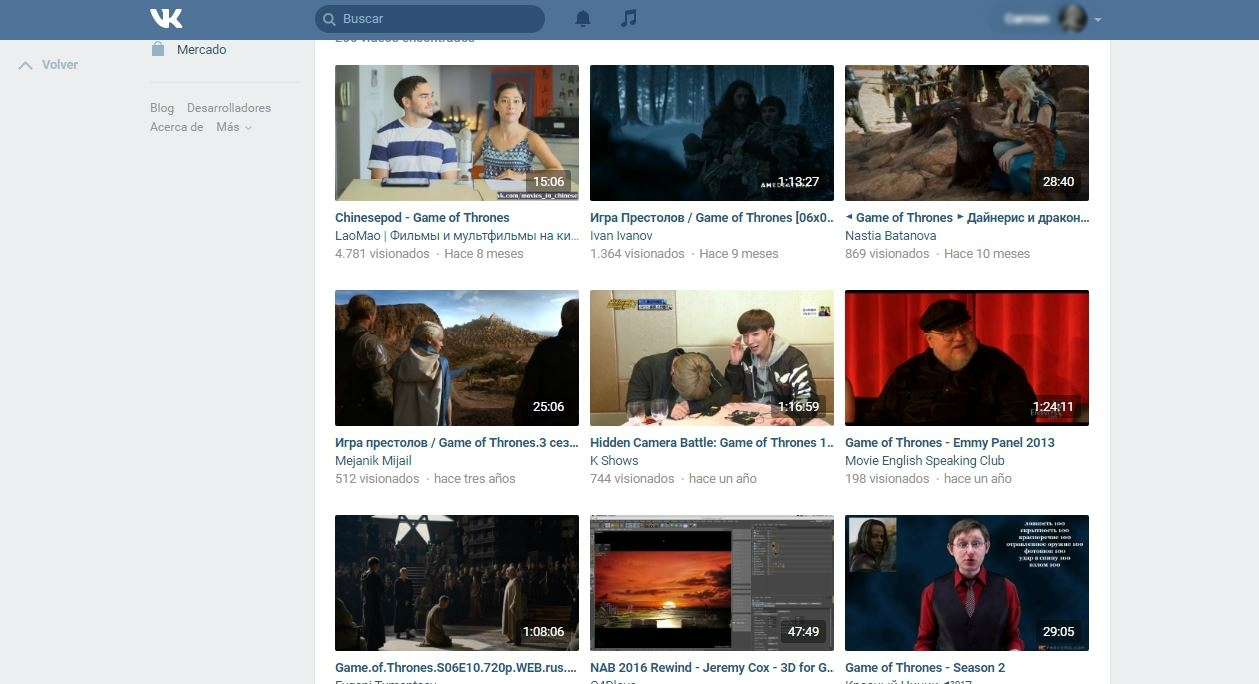Open uploader Nastia Batanova
Image resolution: width=1259 pixels, height=684 pixels.
click(891, 236)
